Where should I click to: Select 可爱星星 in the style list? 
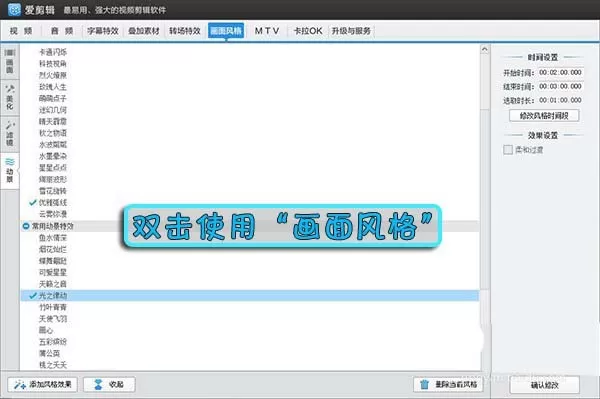[53, 272]
